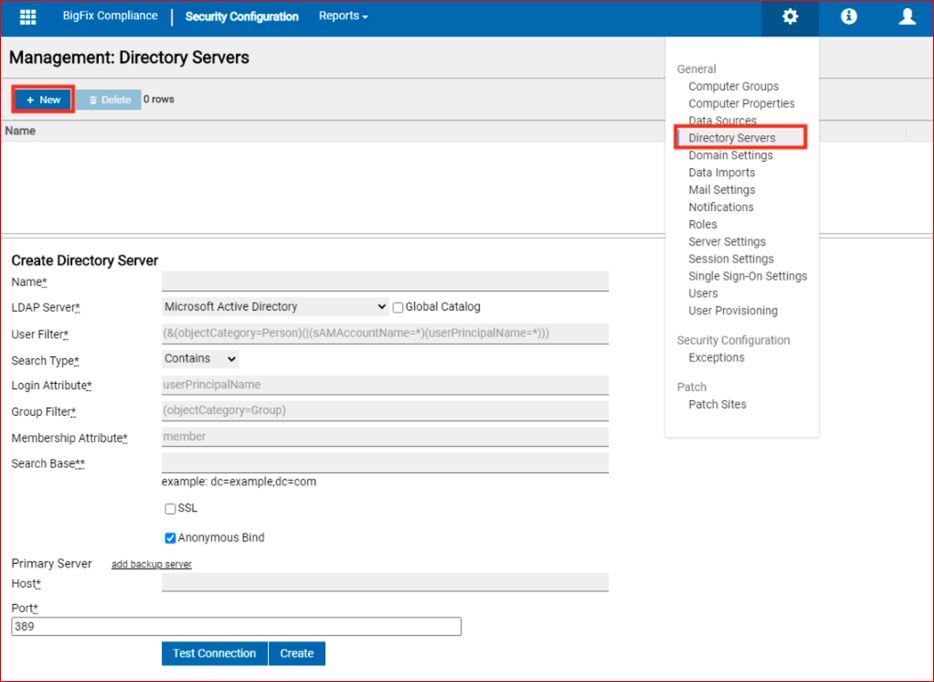Uncheck the Anonymous Bind checkbox
Image resolution: width=934 pixels, height=682 pixels.
(170, 538)
